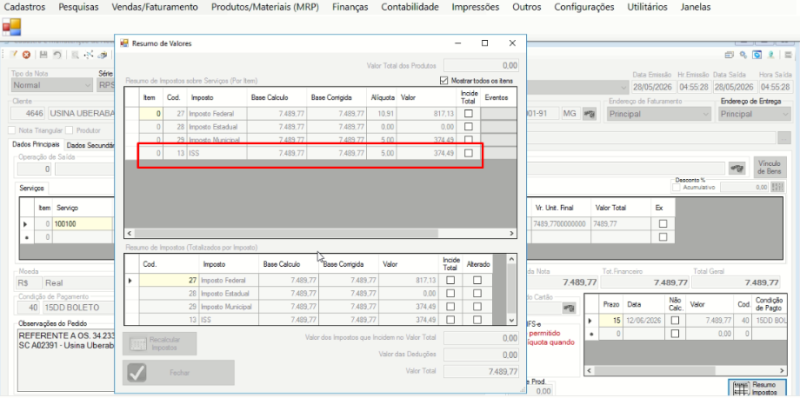Image resolution: width=800 pixels, height=398 pixels.
Task: Open the Cadastros menu
Action: pyautogui.click(x=24, y=7)
